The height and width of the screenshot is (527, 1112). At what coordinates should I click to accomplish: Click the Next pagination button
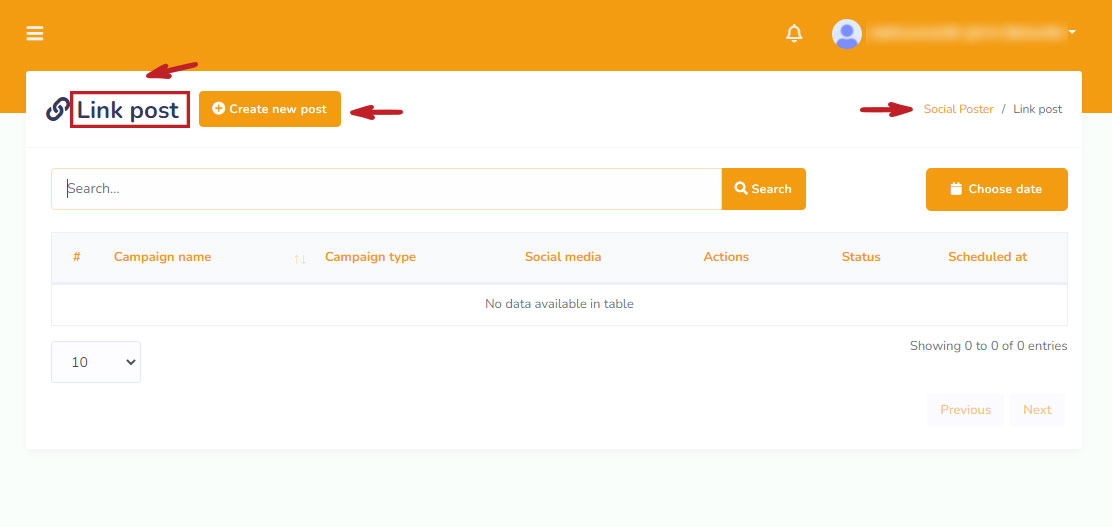point(1037,410)
